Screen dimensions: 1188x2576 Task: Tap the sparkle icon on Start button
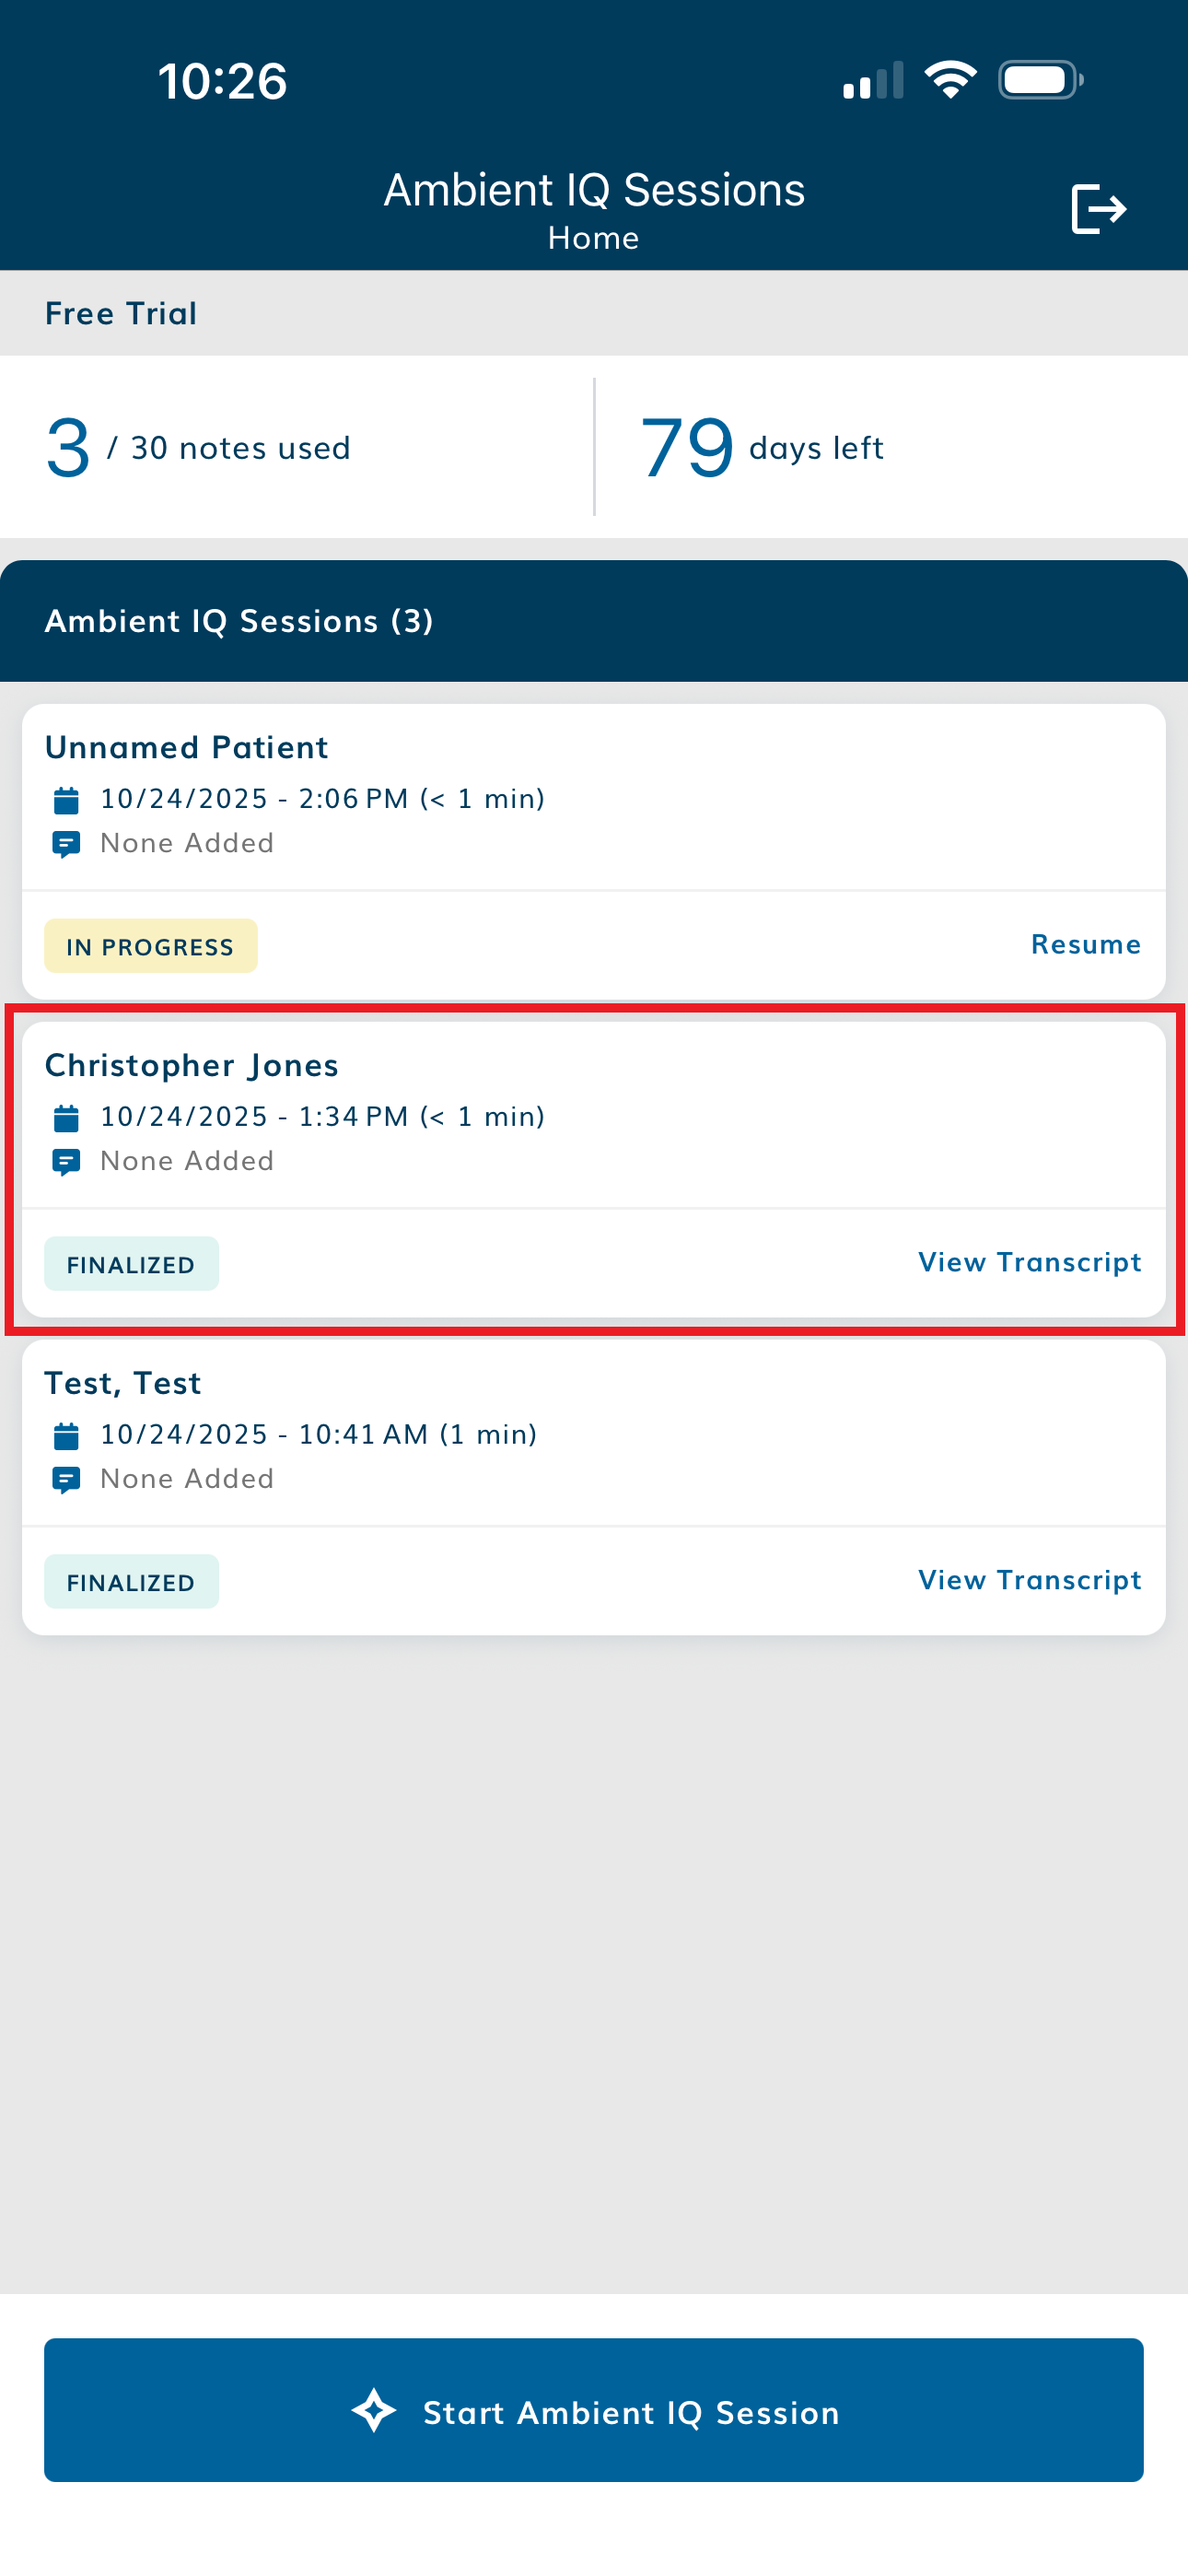374,2410
